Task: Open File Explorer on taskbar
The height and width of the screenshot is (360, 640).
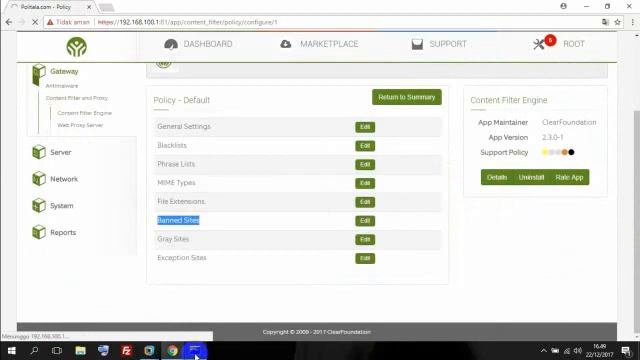Action: click(x=80, y=351)
